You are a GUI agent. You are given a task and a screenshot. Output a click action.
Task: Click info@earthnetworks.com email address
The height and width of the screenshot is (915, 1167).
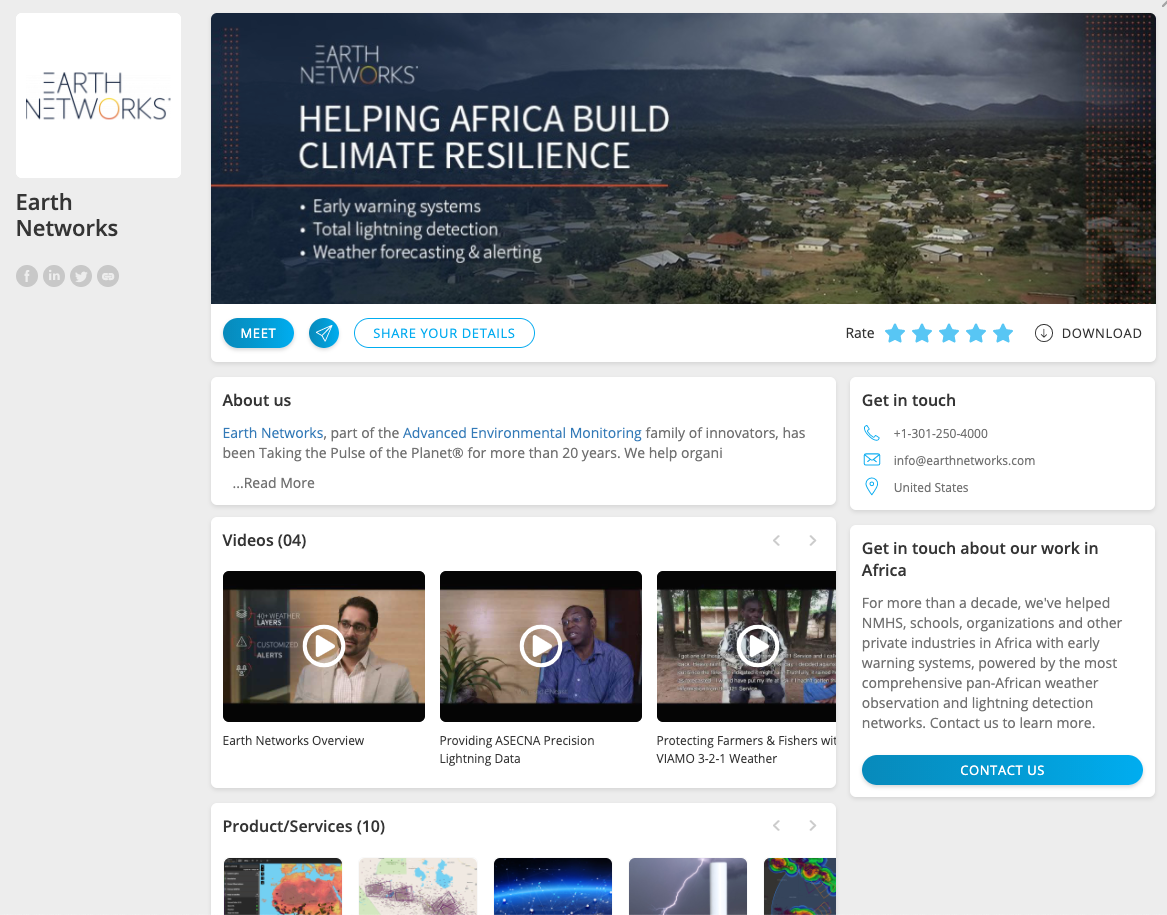964,460
